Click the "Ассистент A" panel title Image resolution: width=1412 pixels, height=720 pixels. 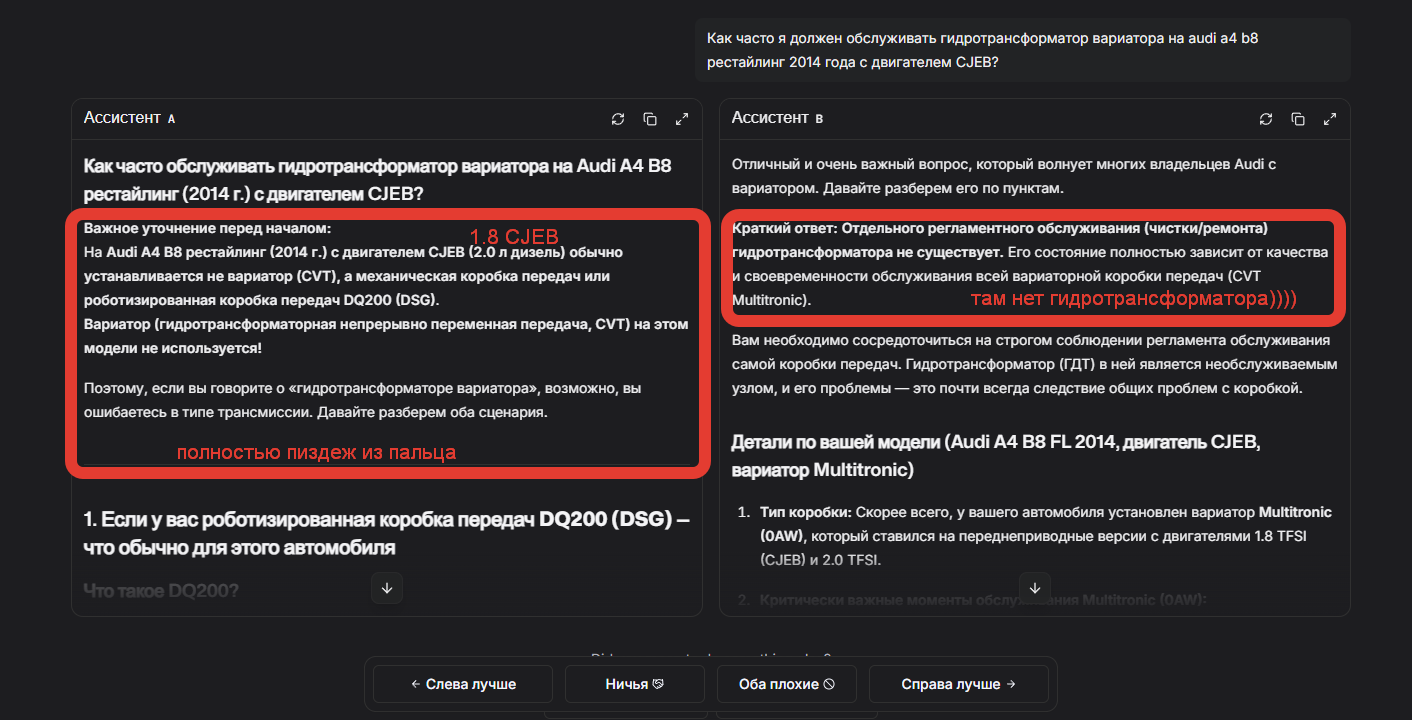pos(129,118)
